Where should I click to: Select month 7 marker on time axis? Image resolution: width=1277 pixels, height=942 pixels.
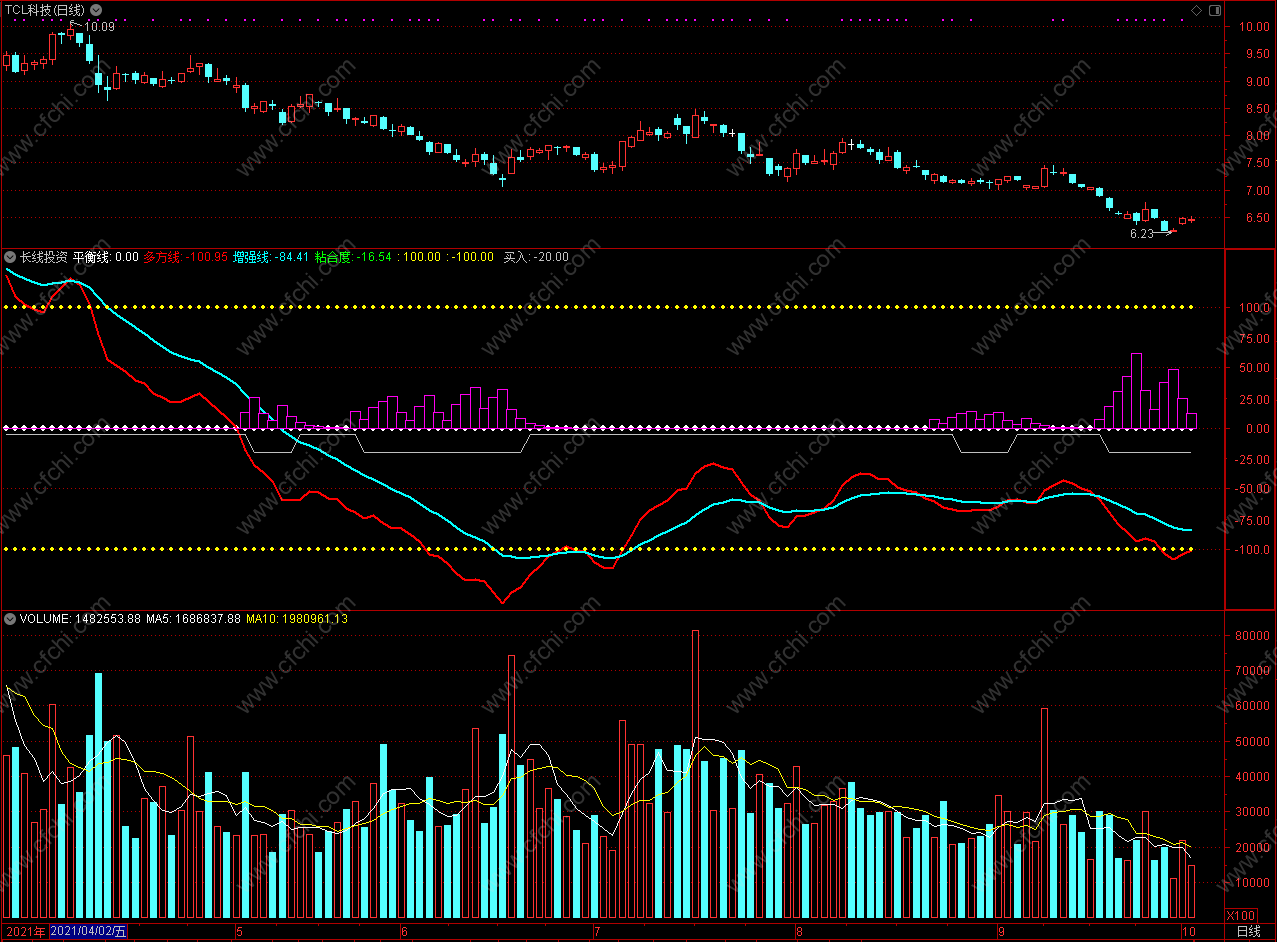click(x=597, y=932)
